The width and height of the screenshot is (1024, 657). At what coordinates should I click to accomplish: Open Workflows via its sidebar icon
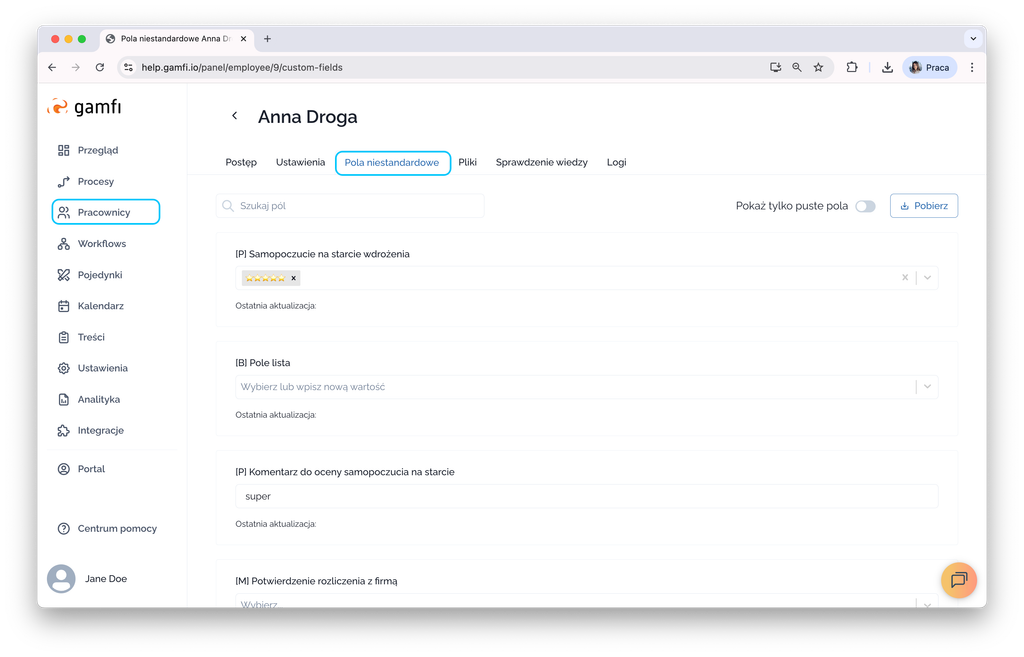64,244
